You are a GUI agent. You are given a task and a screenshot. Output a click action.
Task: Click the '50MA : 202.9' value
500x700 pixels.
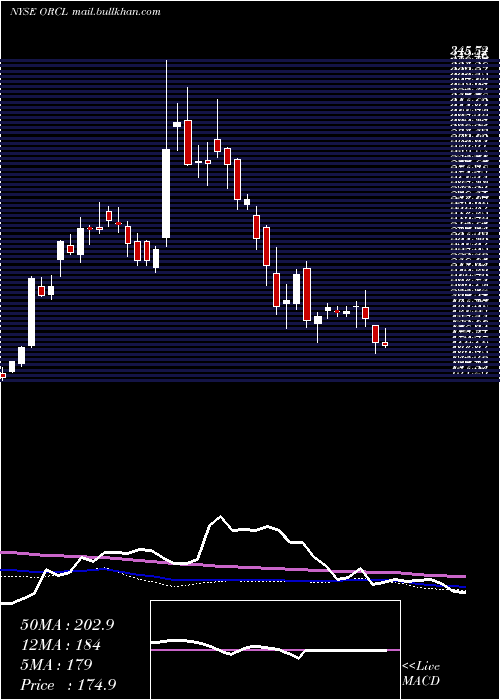click(67, 625)
